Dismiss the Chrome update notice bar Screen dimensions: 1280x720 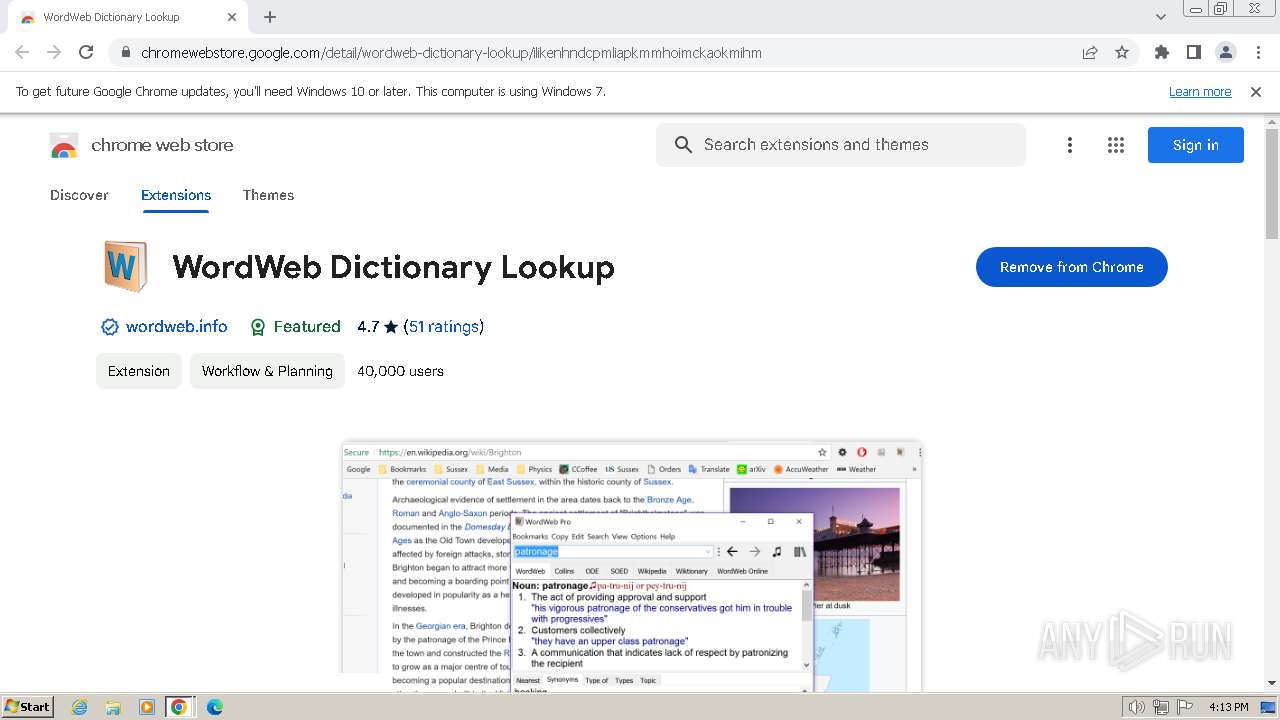point(1256,92)
